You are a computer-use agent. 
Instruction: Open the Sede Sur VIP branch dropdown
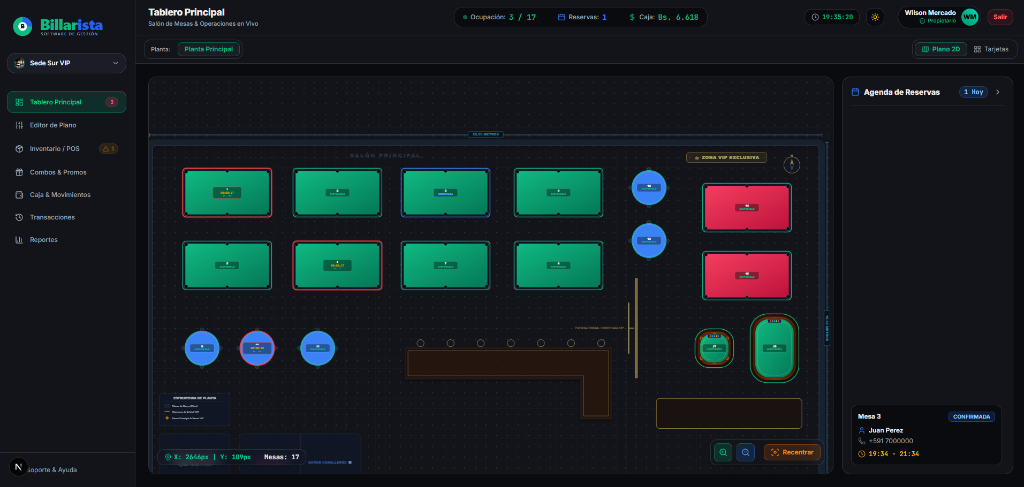point(67,63)
